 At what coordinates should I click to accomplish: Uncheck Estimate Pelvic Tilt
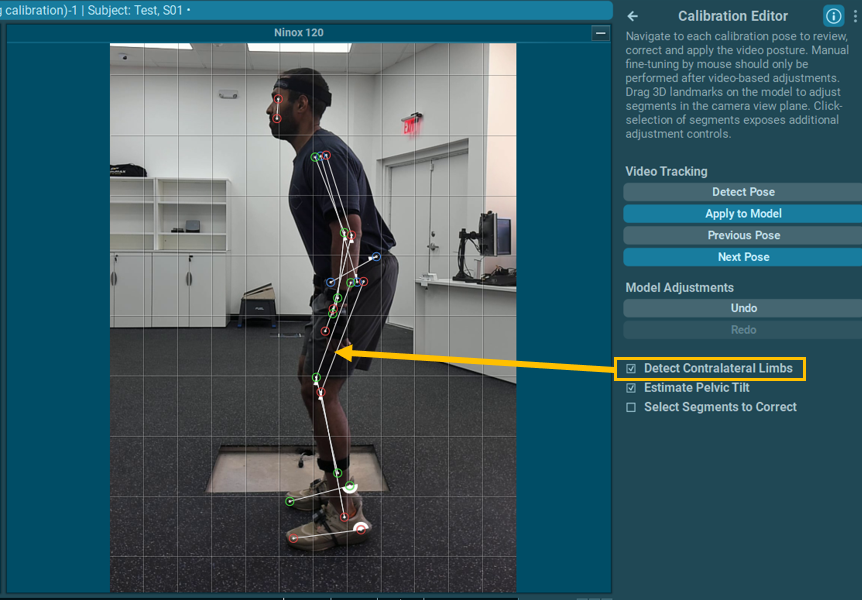631,388
